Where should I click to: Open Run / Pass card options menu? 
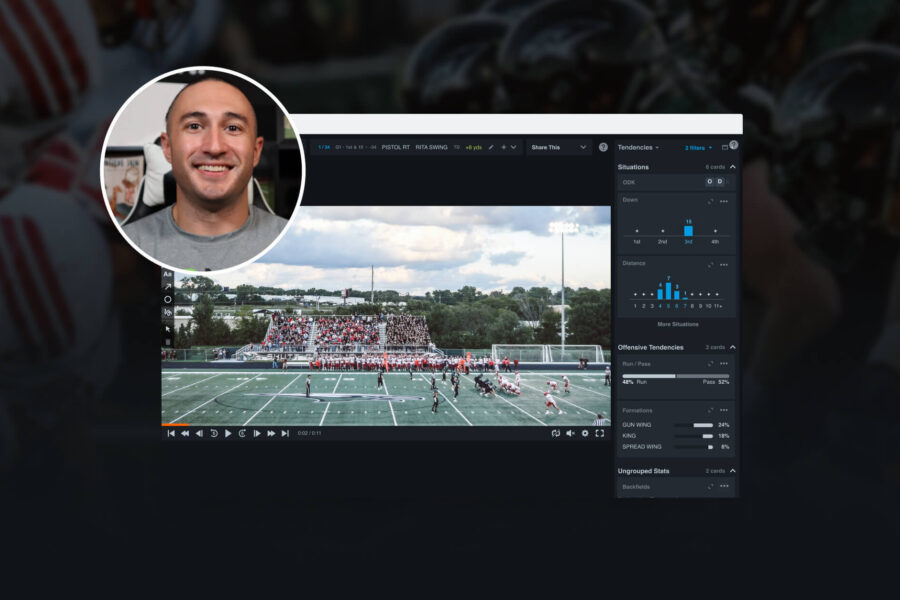tap(723, 363)
